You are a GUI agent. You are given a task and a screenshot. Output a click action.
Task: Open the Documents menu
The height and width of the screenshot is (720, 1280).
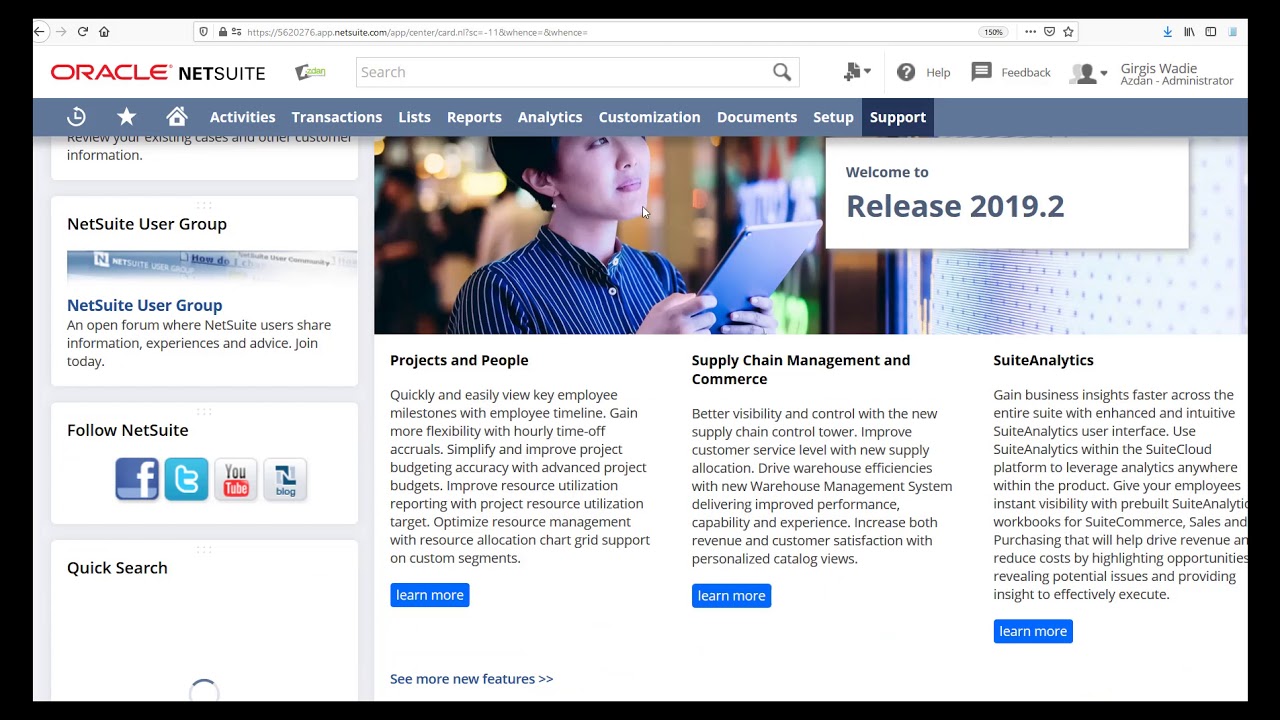[757, 117]
